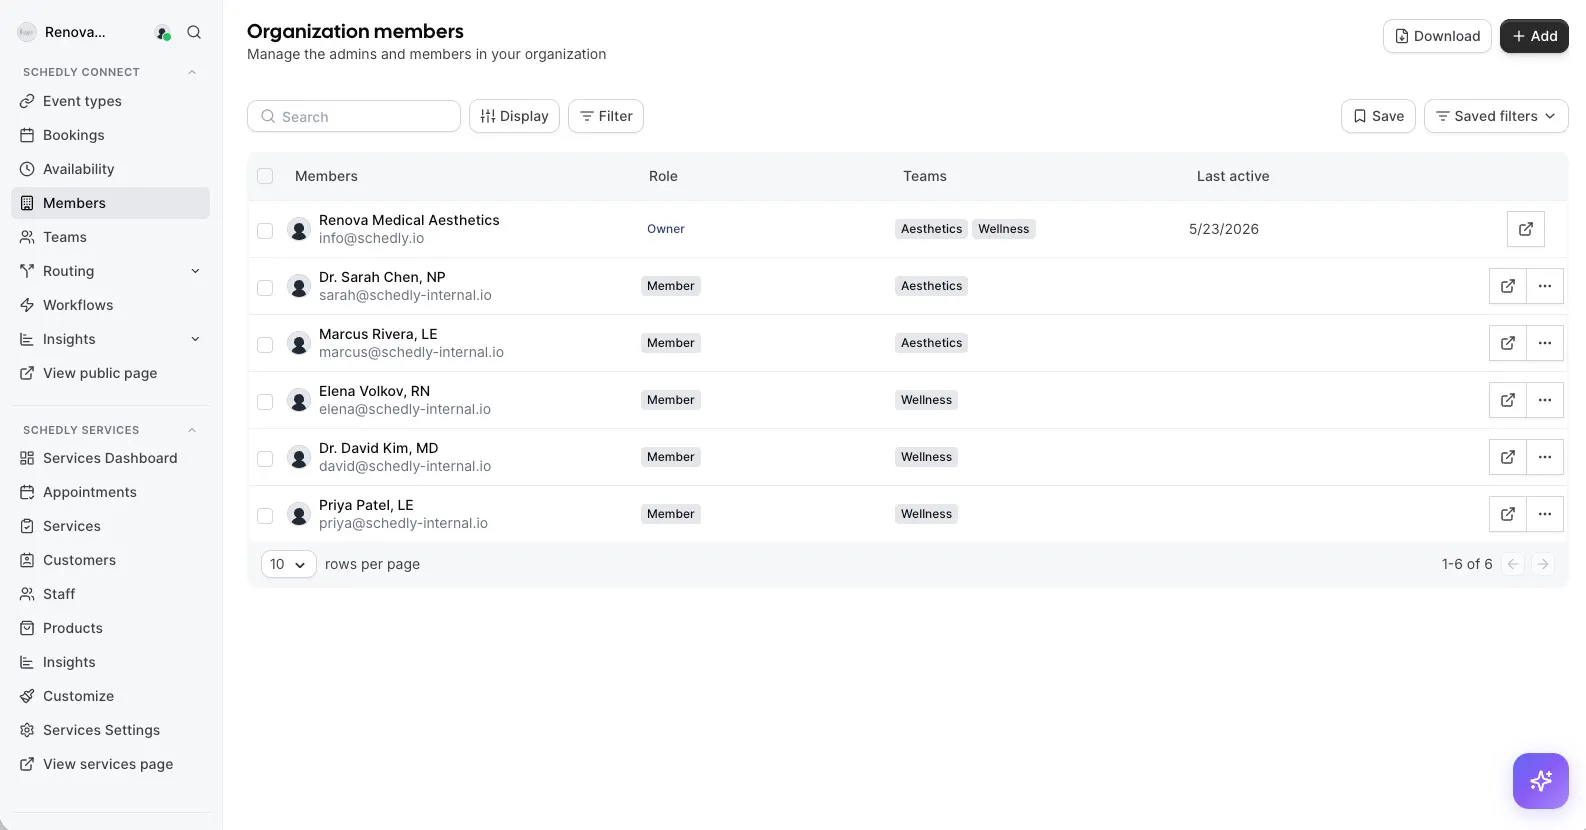1586x830 pixels.
Task: Navigate to Teams in sidebar
Action: point(110,237)
